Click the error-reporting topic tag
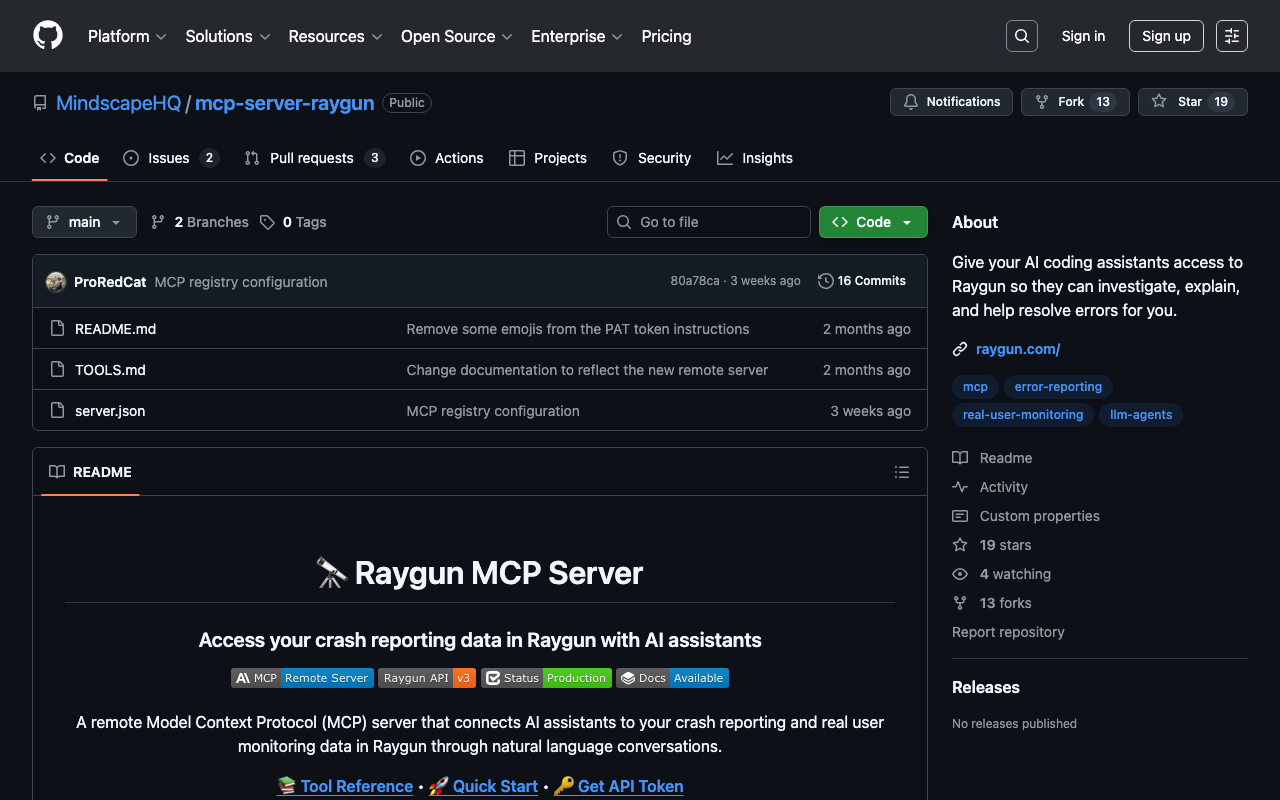The width and height of the screenshot is (1280, 800). pyautogui.click(x=1057, y=387)
